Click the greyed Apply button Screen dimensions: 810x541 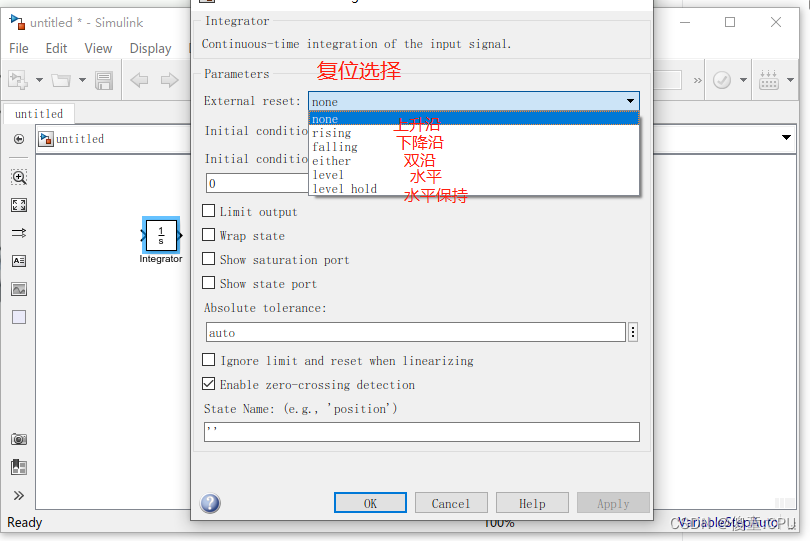(613, 503)
